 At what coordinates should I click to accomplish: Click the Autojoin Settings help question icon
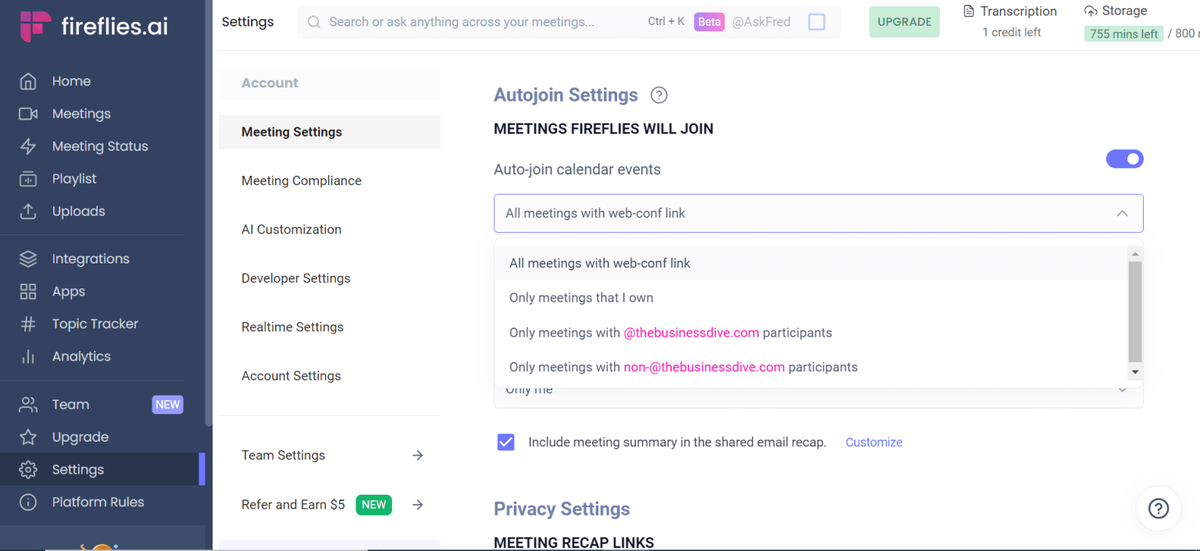(658, 96)
